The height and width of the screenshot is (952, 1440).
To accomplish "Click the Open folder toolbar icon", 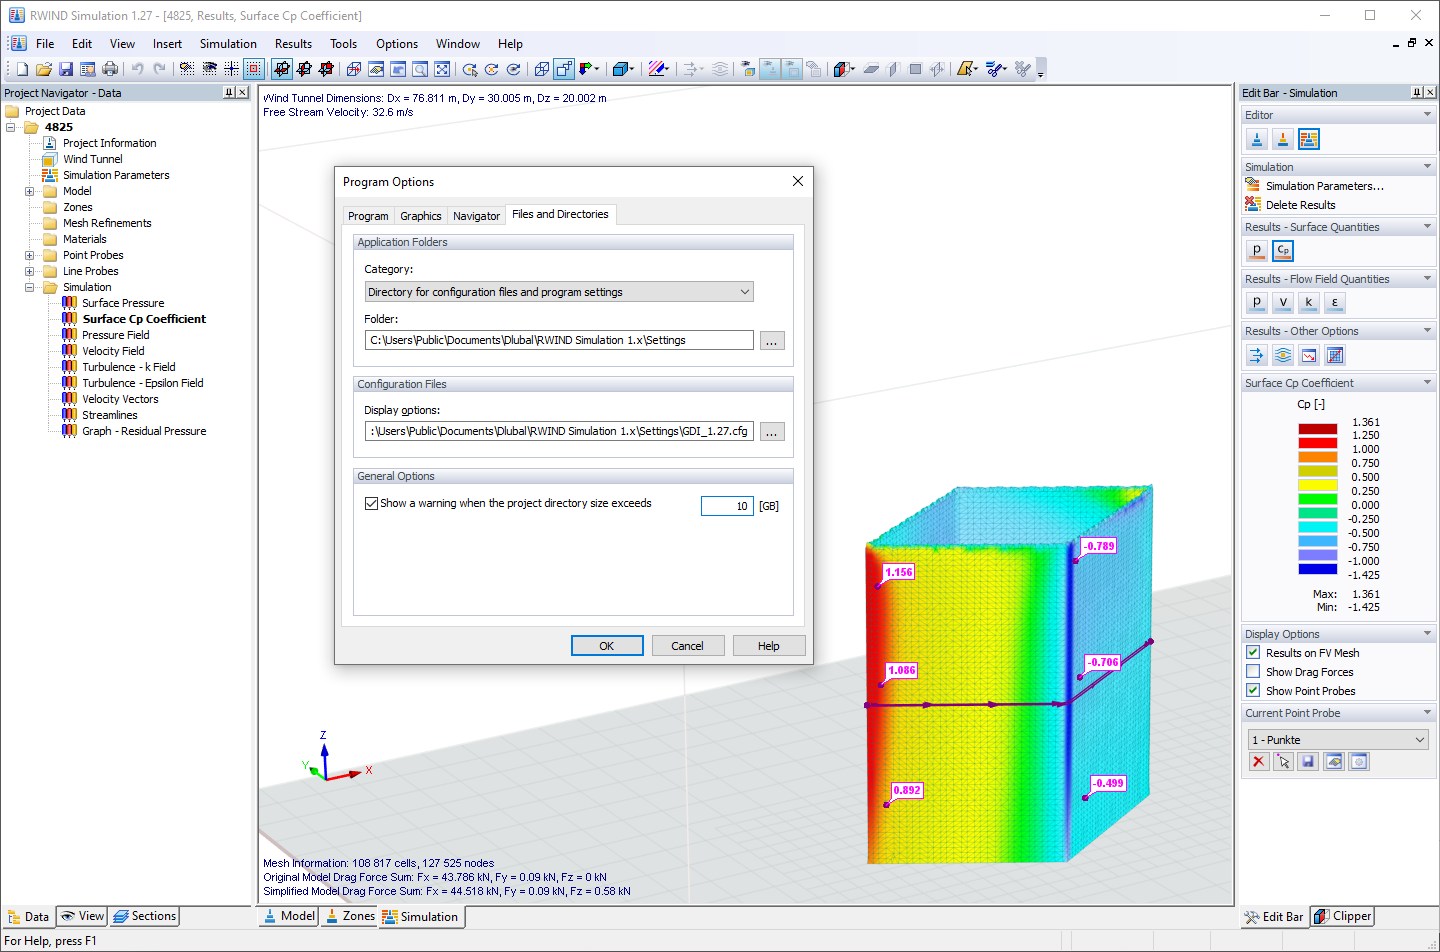I will pos(44,69).
